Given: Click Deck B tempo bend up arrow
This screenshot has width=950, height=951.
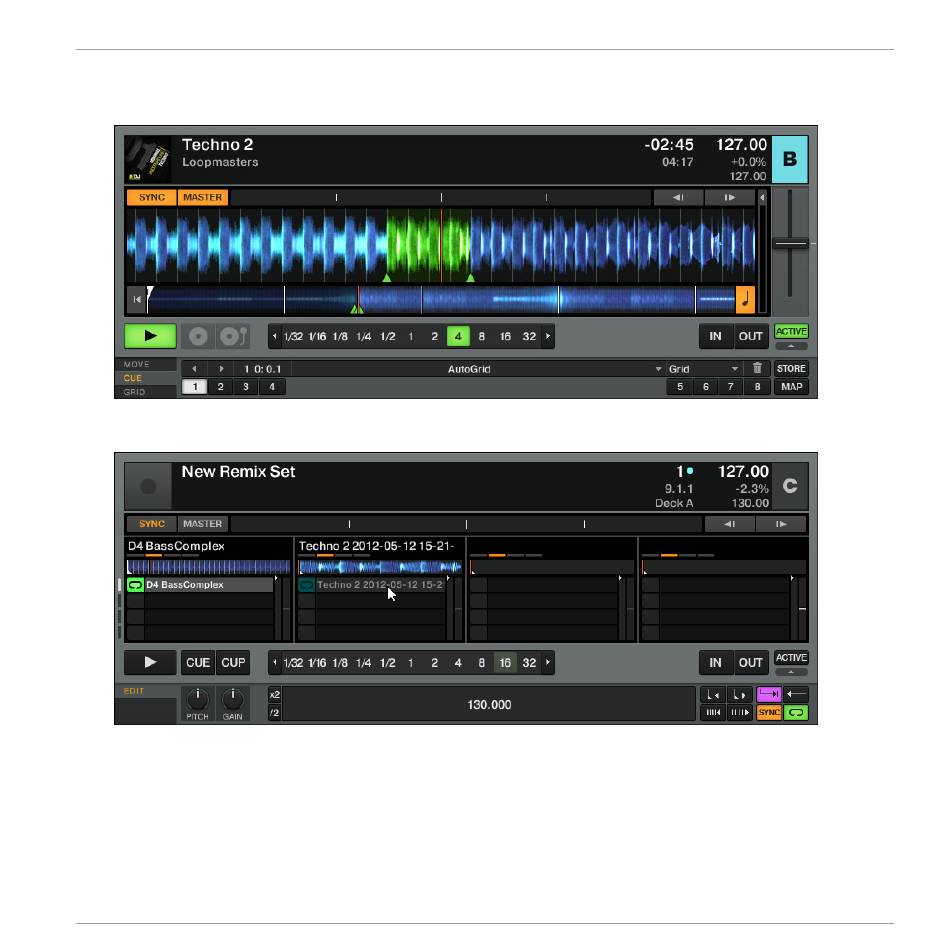Looking at the screenshot, I should tap(729, 197).
